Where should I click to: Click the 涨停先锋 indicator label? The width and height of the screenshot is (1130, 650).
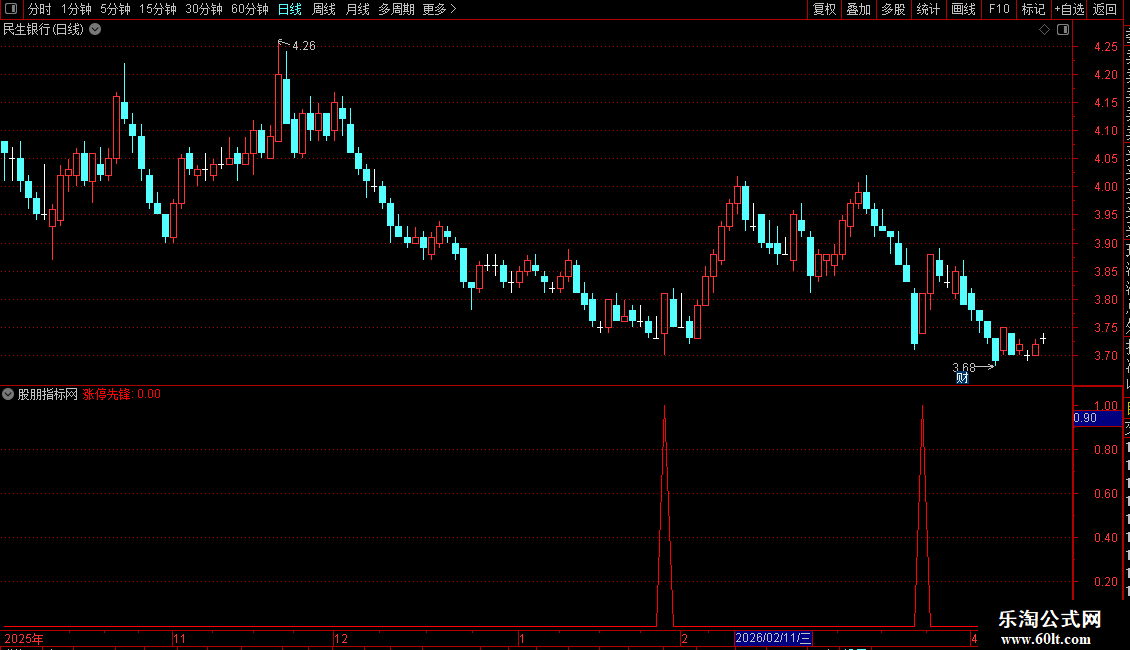[x=107, y=394]
